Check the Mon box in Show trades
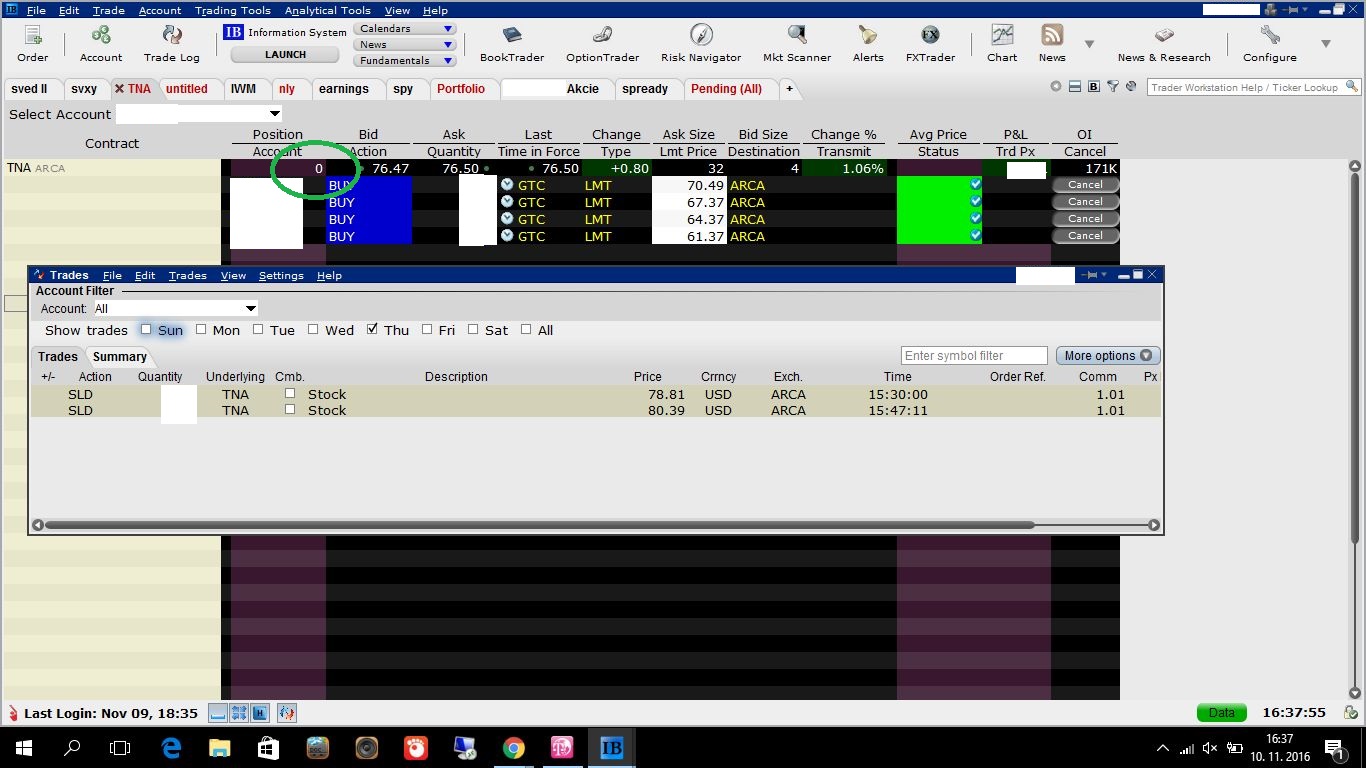Viewport: 1366px width, 768px height. coord(201,329)
